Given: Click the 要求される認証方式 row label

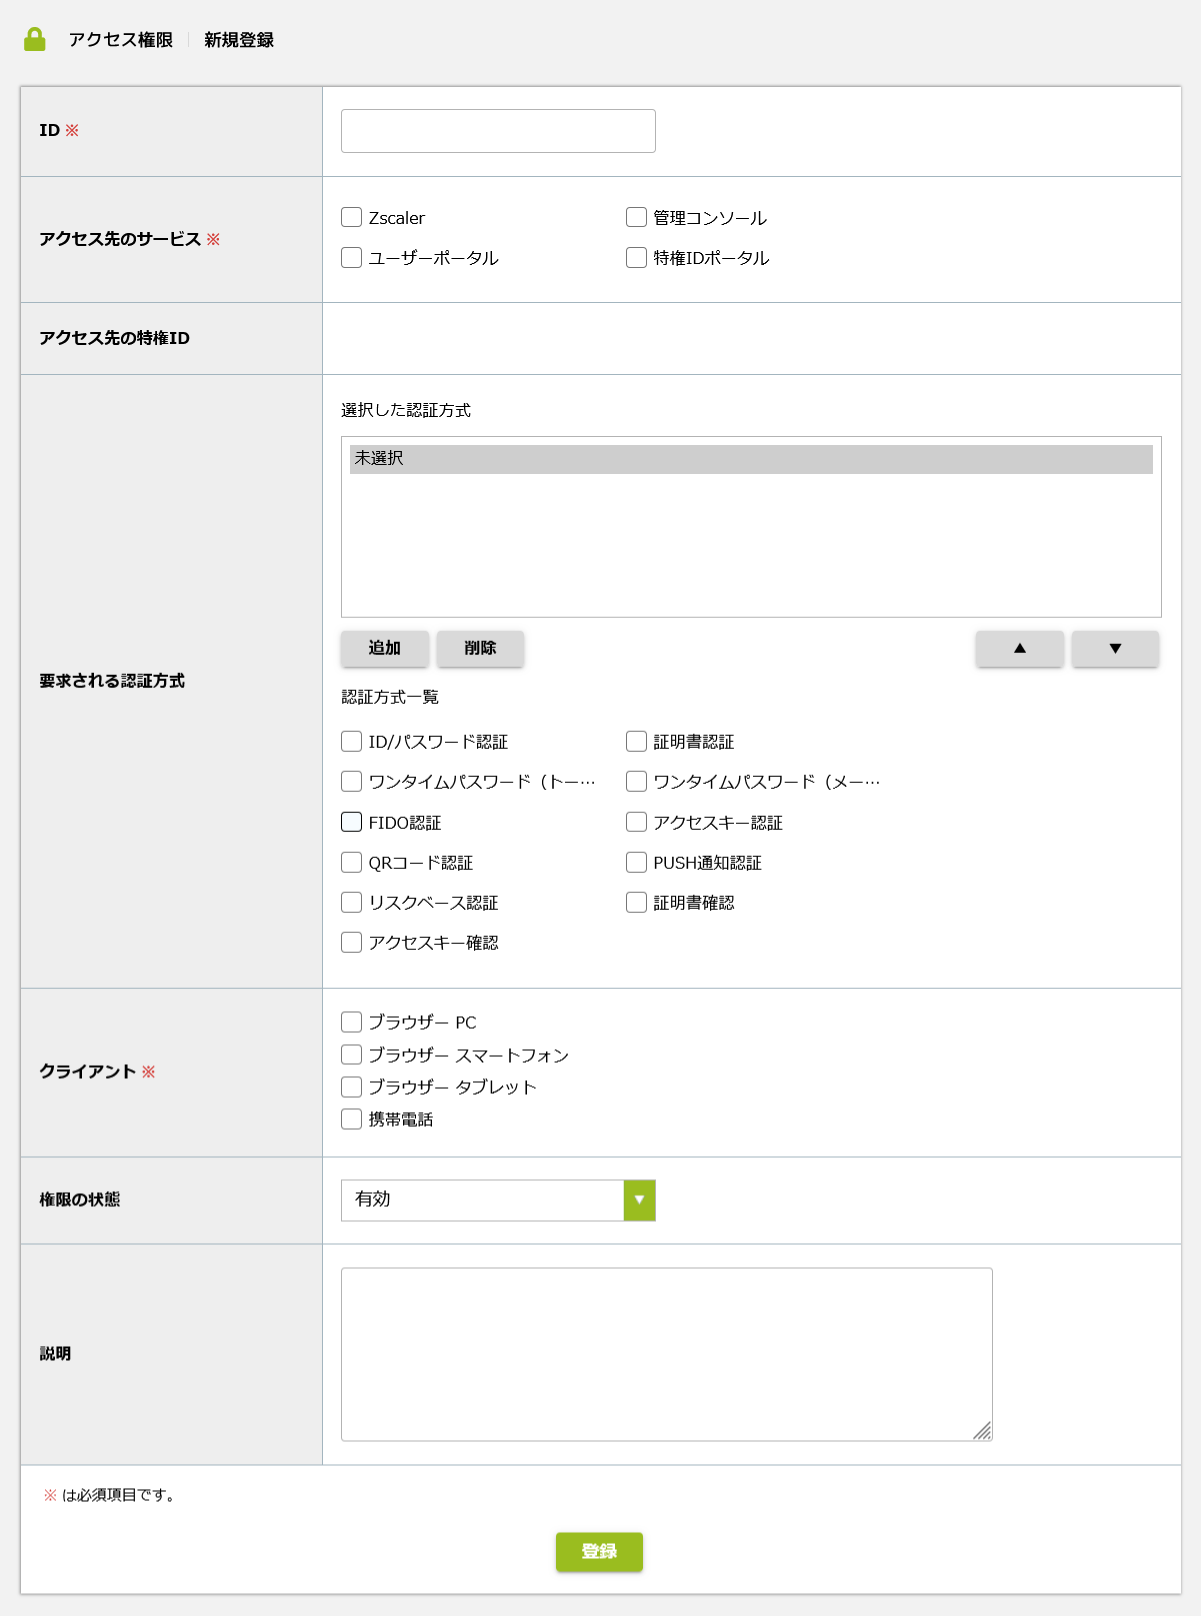Looking at the screenshot, I should [112, 681].
